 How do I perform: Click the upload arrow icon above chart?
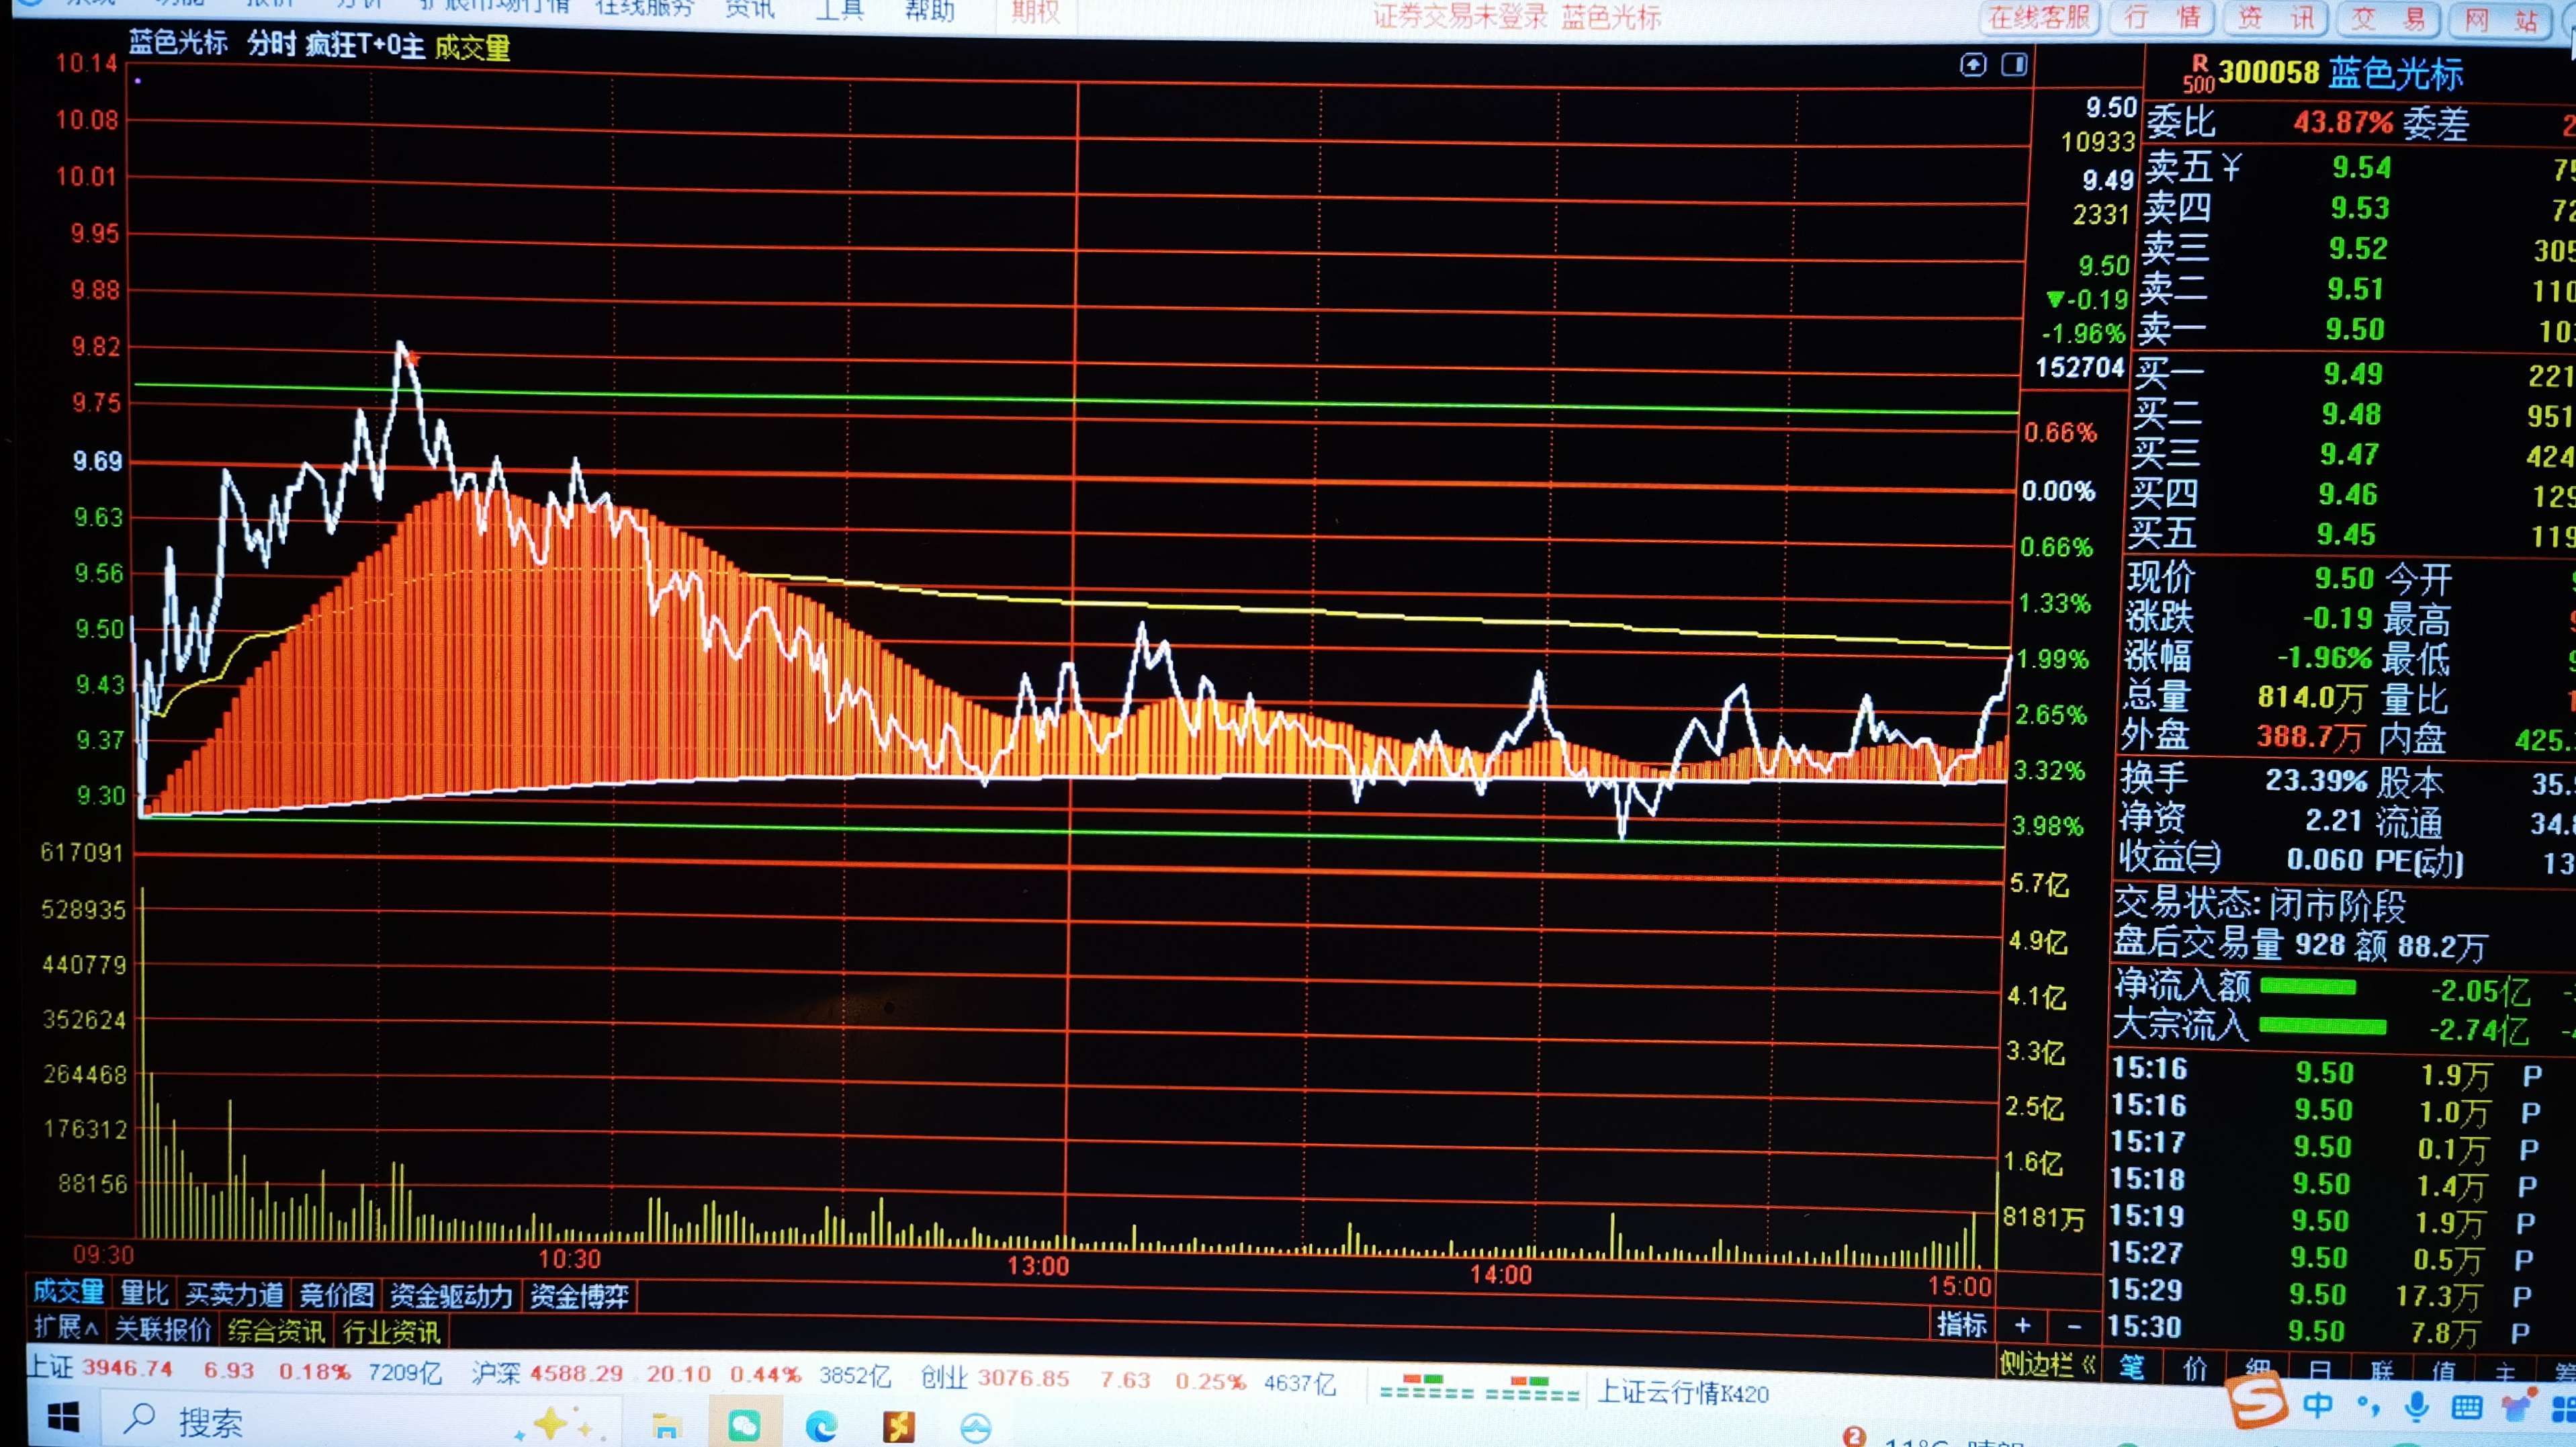(1972, 66)
